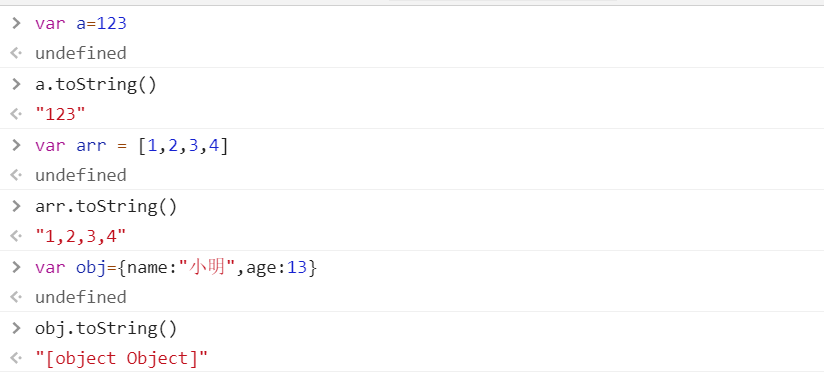824x375 pixels.
Task: Click the input chevron beside var arr line
Action: 16,145
